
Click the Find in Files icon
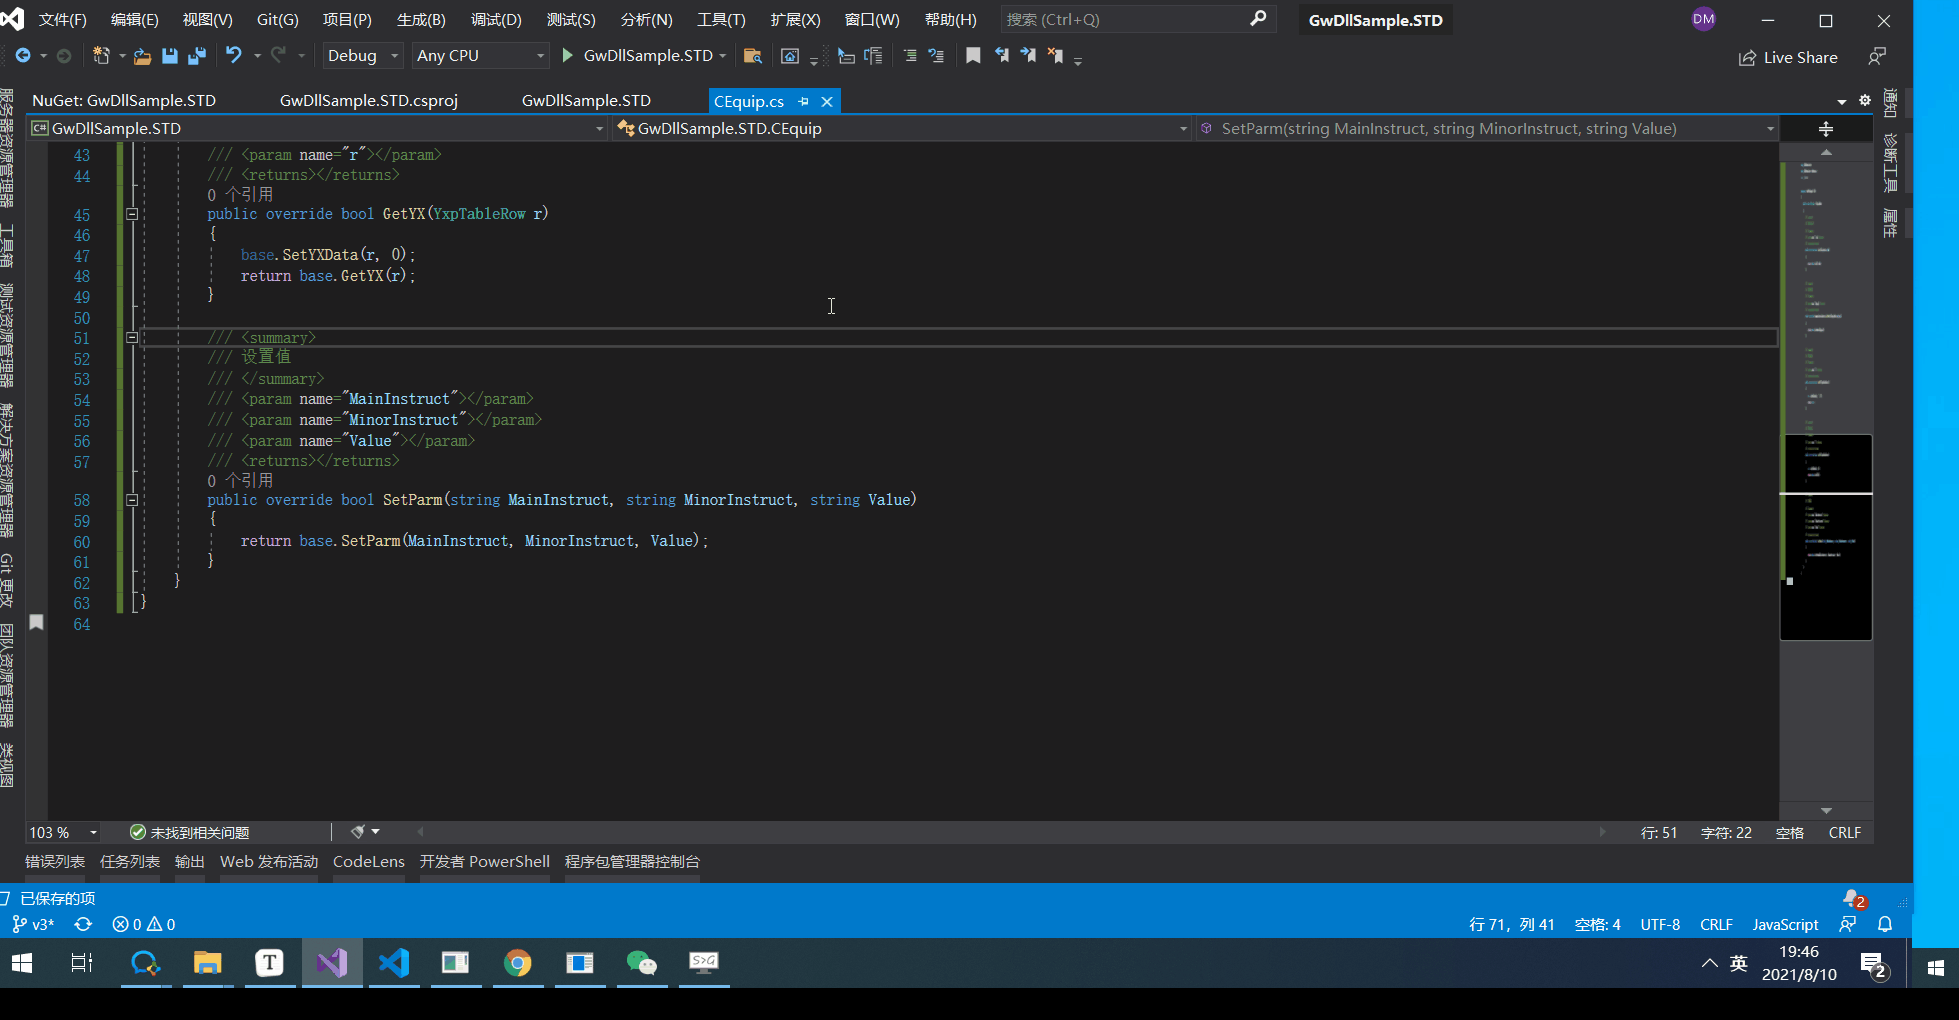coord(753,56)
